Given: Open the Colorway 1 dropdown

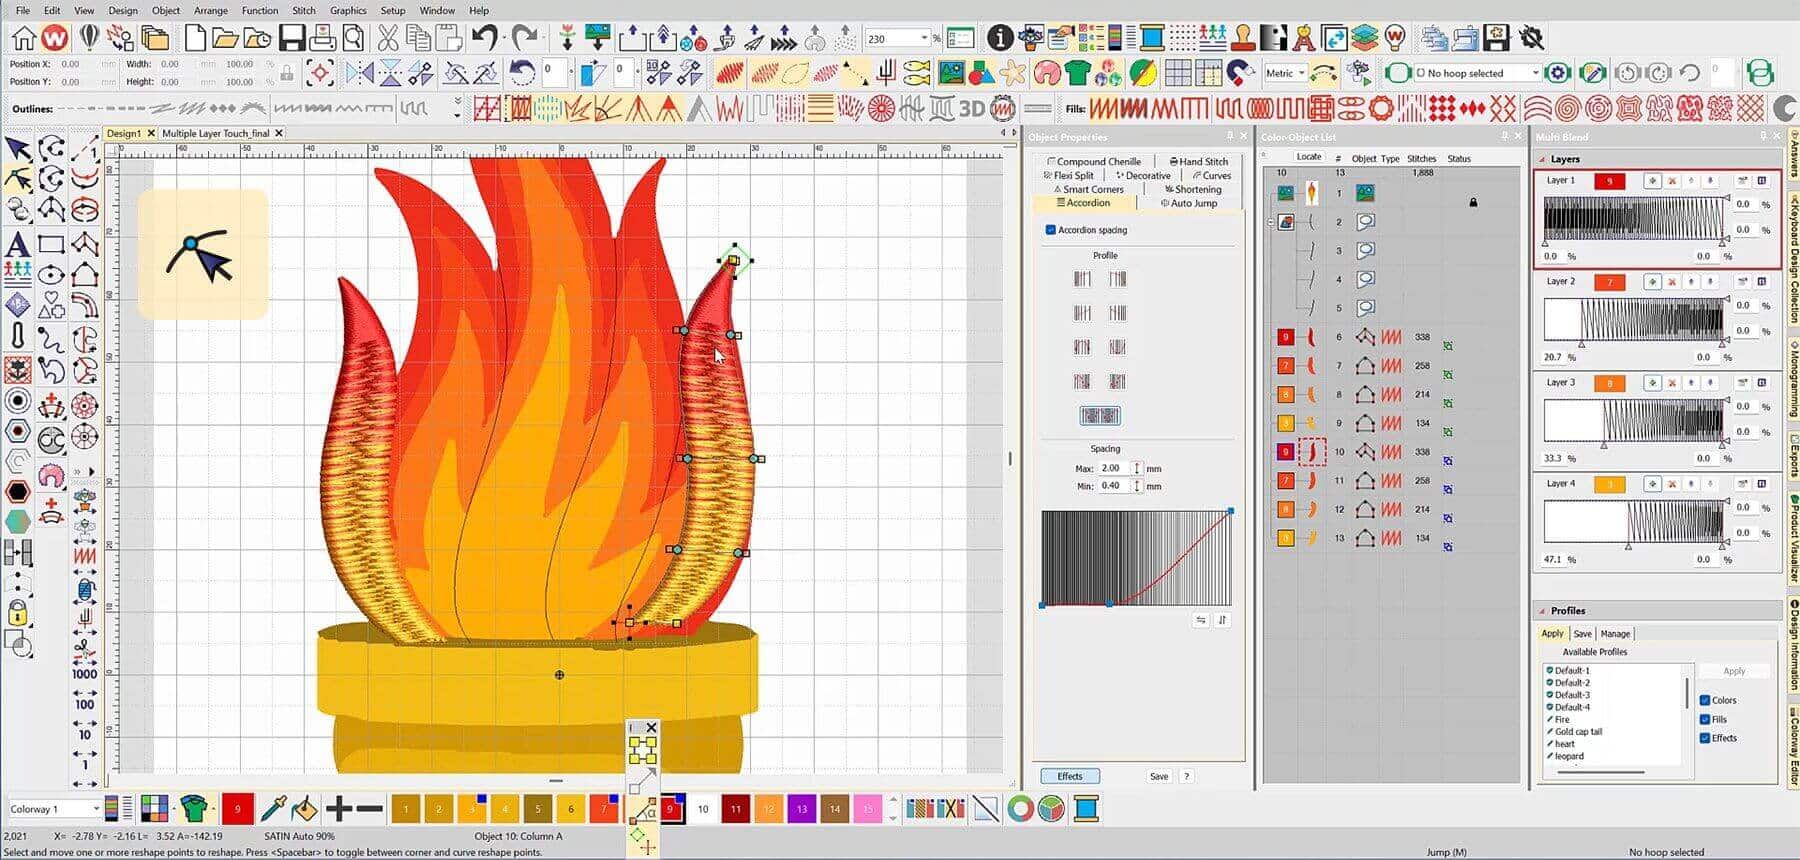Looking at the screenshot, I should 96,809.
